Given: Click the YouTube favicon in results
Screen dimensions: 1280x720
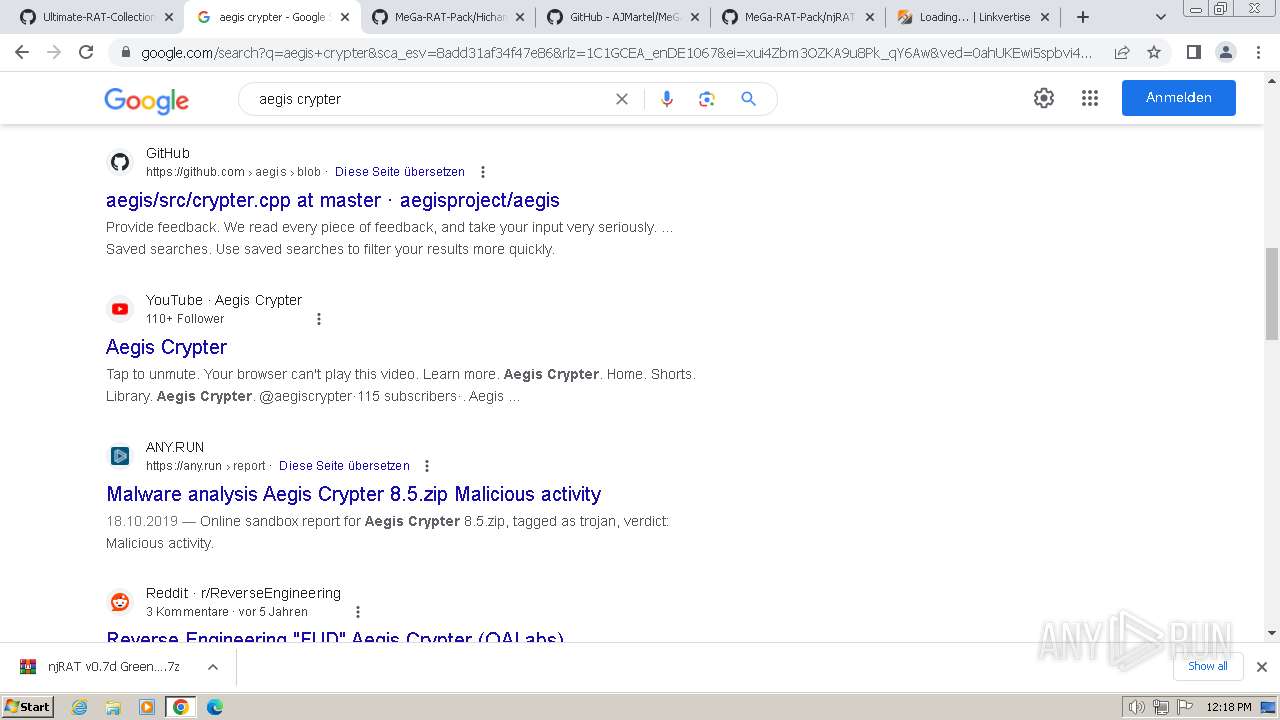Looking at the screenshot, I should click(x=120, y=309).
